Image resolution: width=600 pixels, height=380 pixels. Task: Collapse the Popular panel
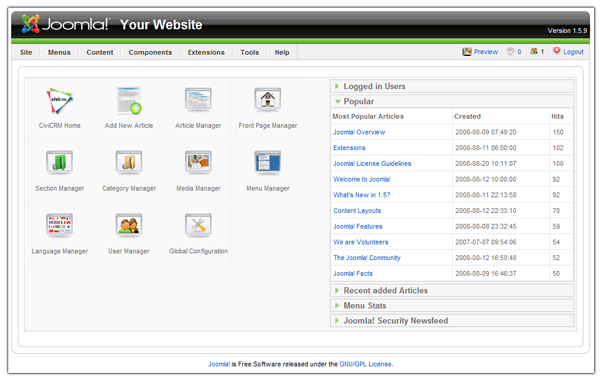[x=452, y=101]
